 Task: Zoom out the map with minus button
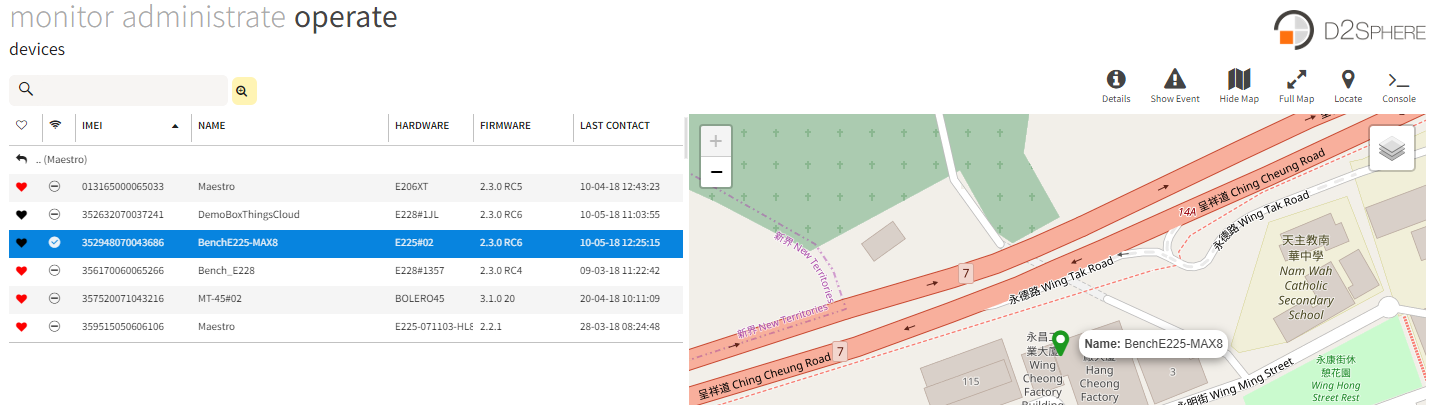716,172
